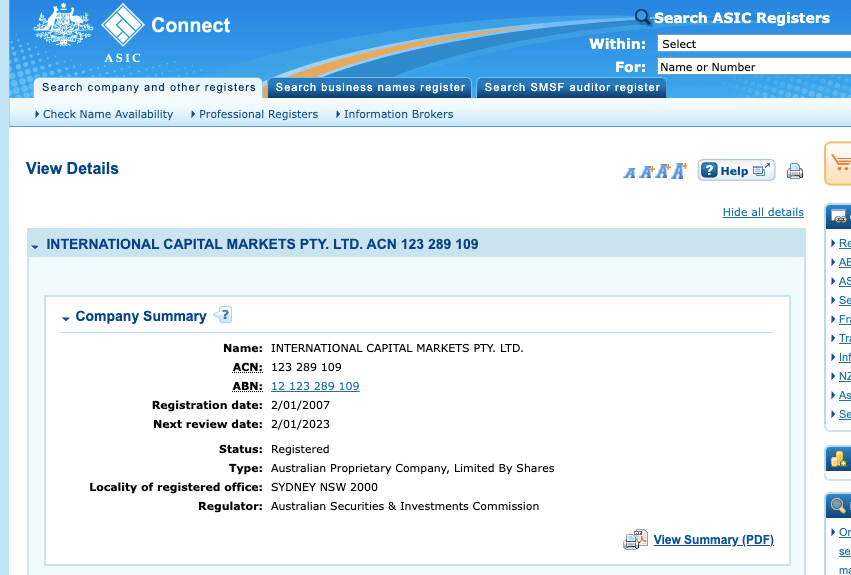Image resolution: width=851 pixels, height=575 pixels.
Task: Click the Name or Number search field
Action: tap(754, 67)
